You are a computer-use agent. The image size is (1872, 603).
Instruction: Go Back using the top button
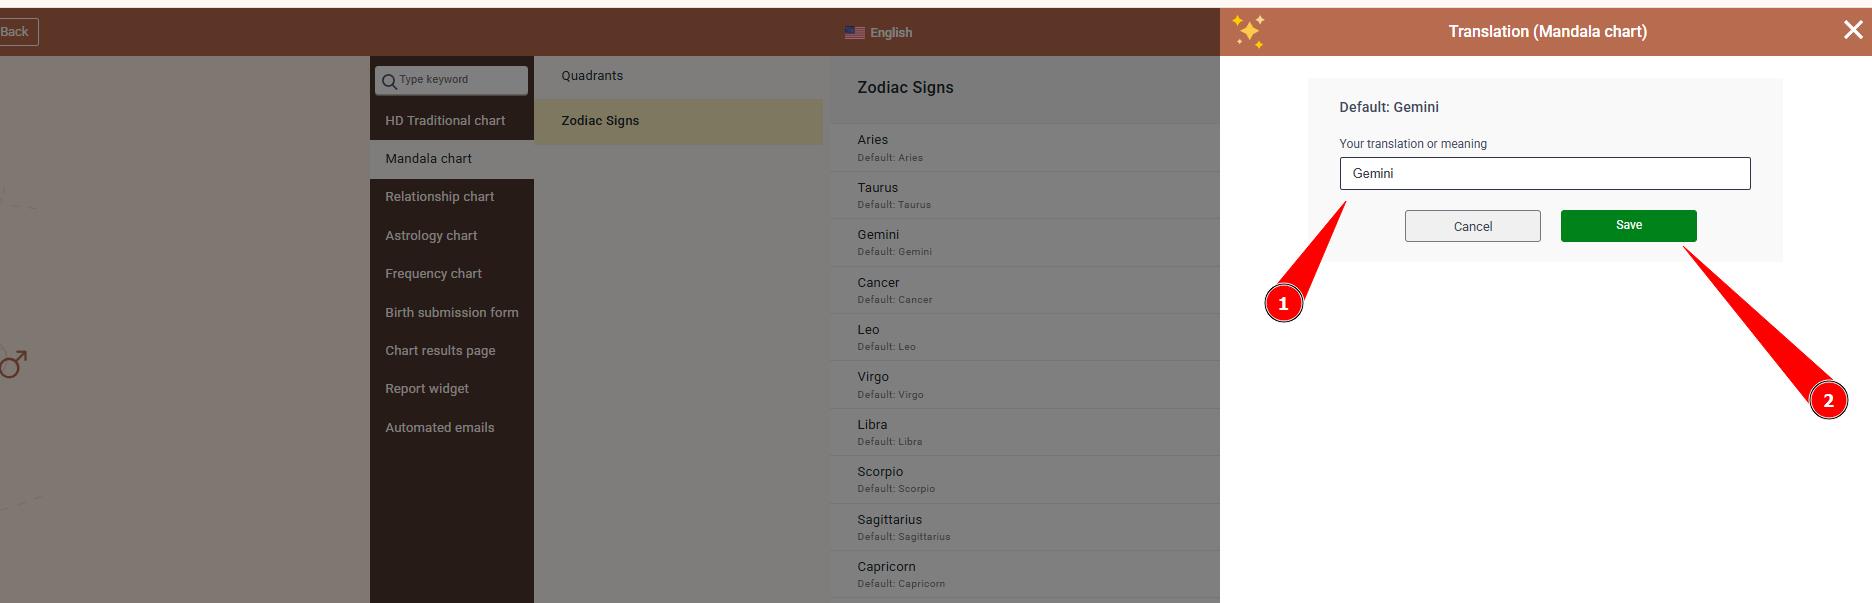(17, 32)
